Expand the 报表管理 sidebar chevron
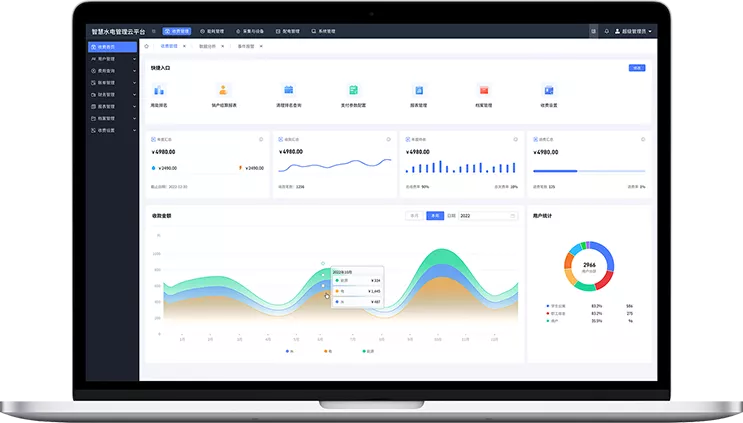The height and width of the screenshot is (423, 743). pyautogui.click(x=134, y=107)
